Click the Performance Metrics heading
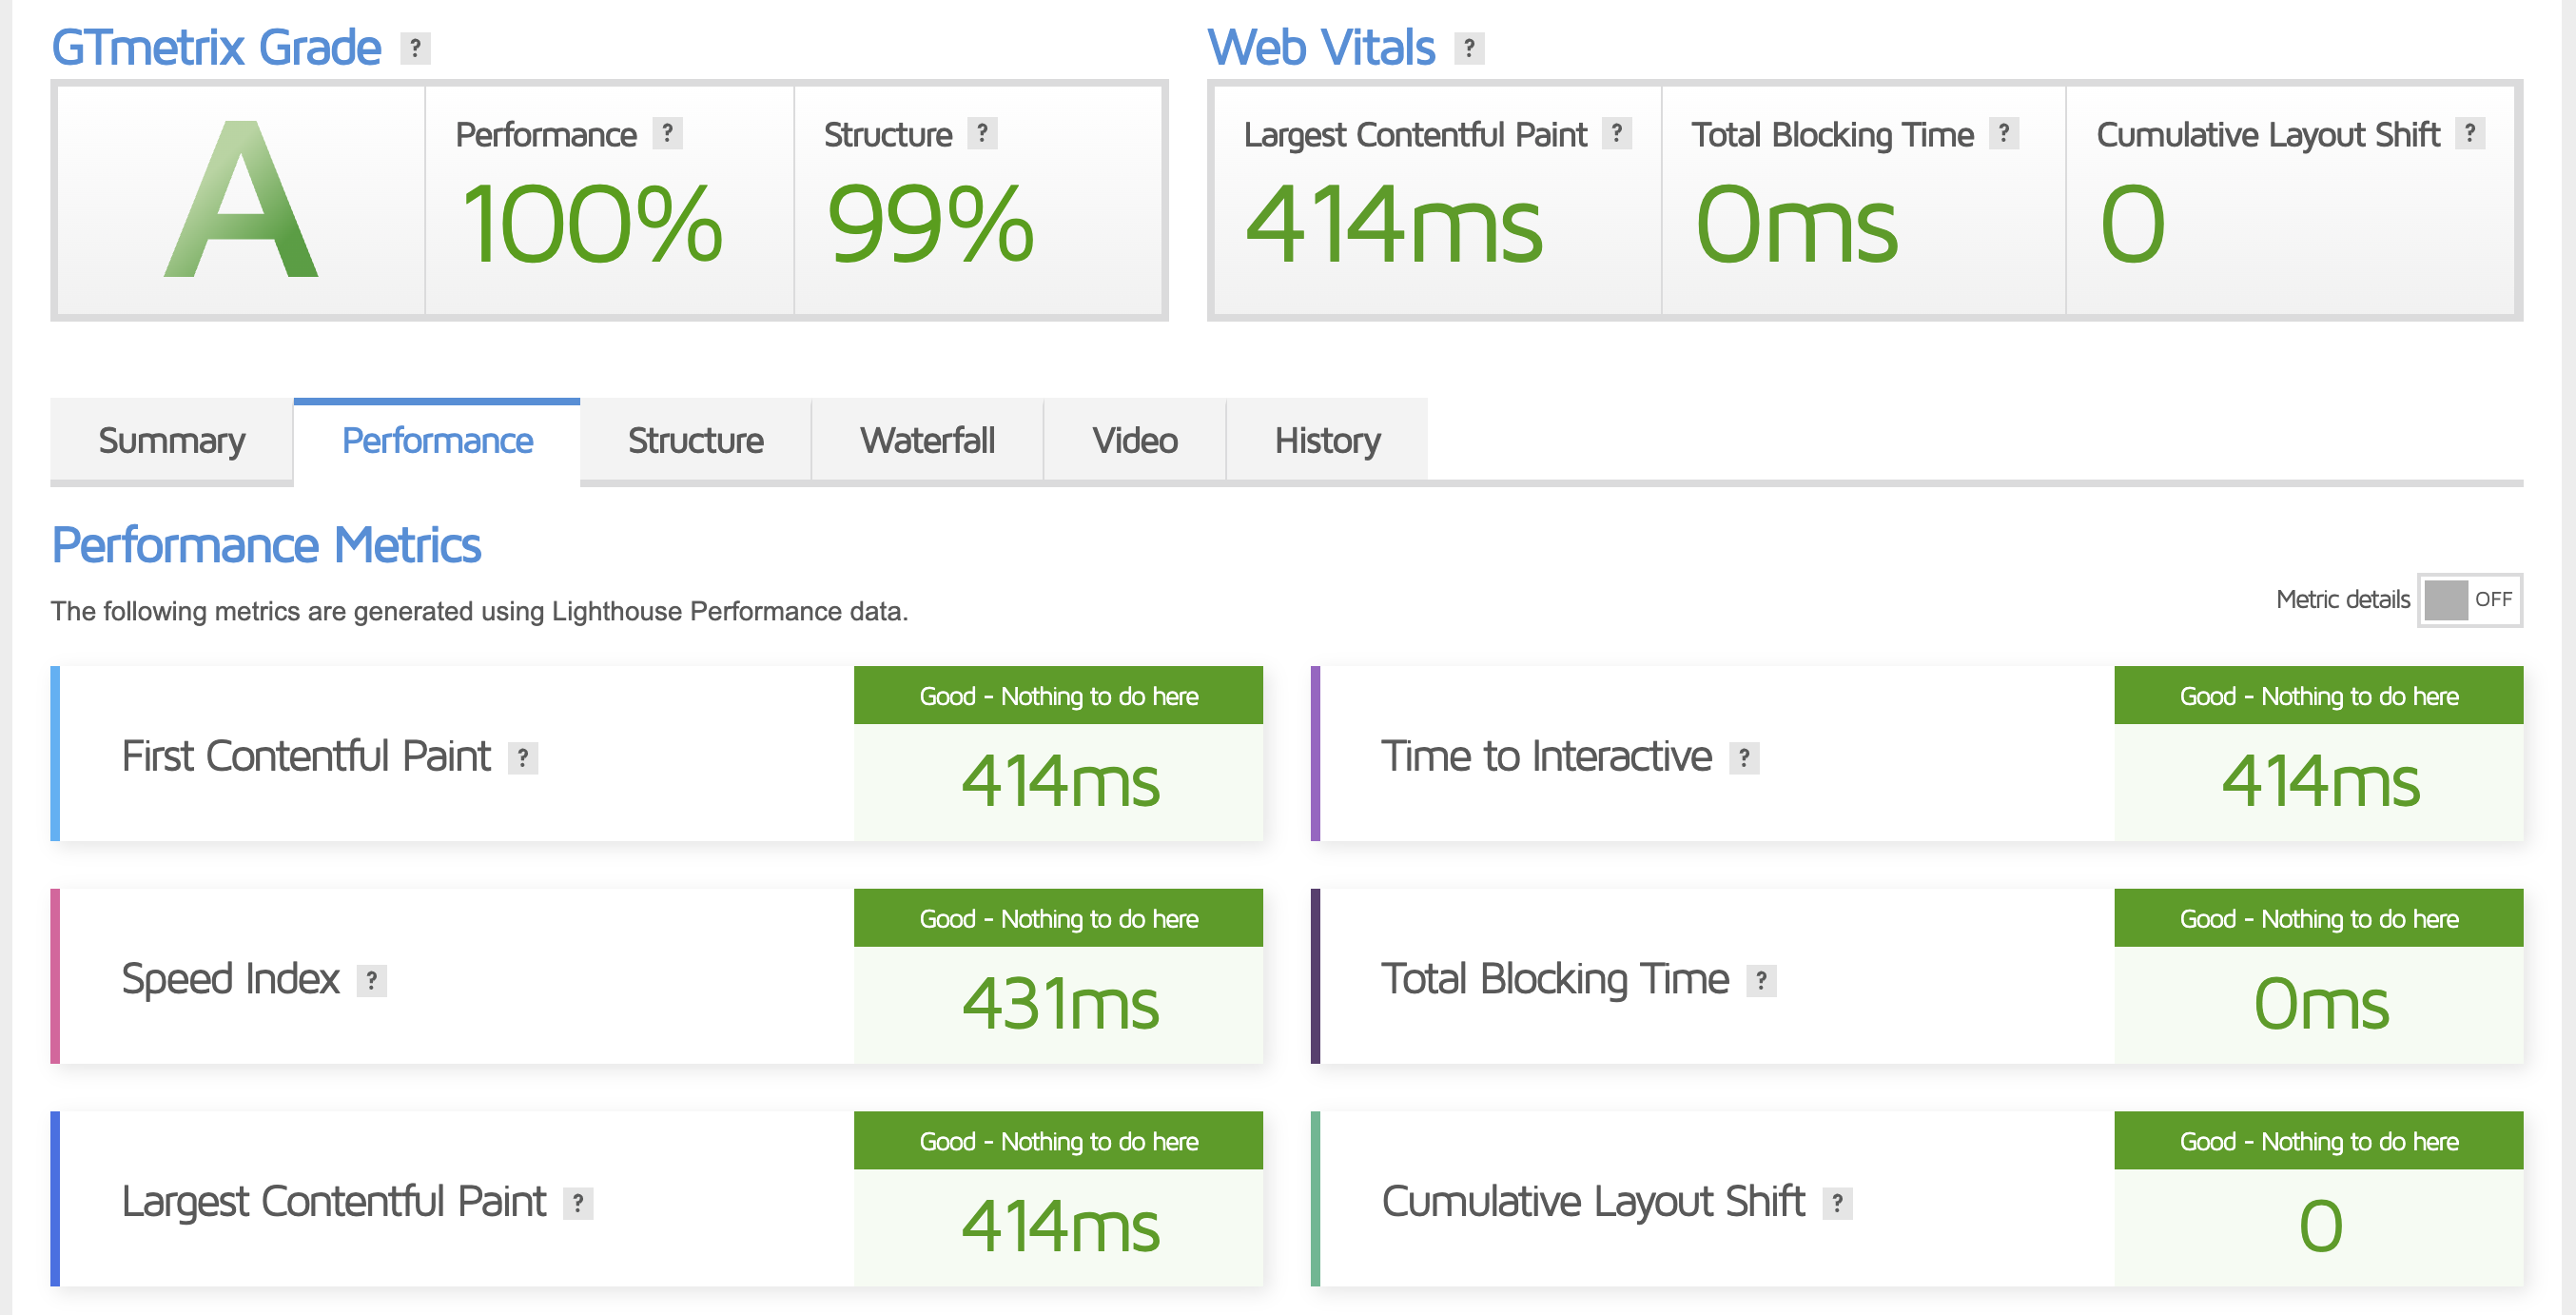 click(x=266, y=545)
